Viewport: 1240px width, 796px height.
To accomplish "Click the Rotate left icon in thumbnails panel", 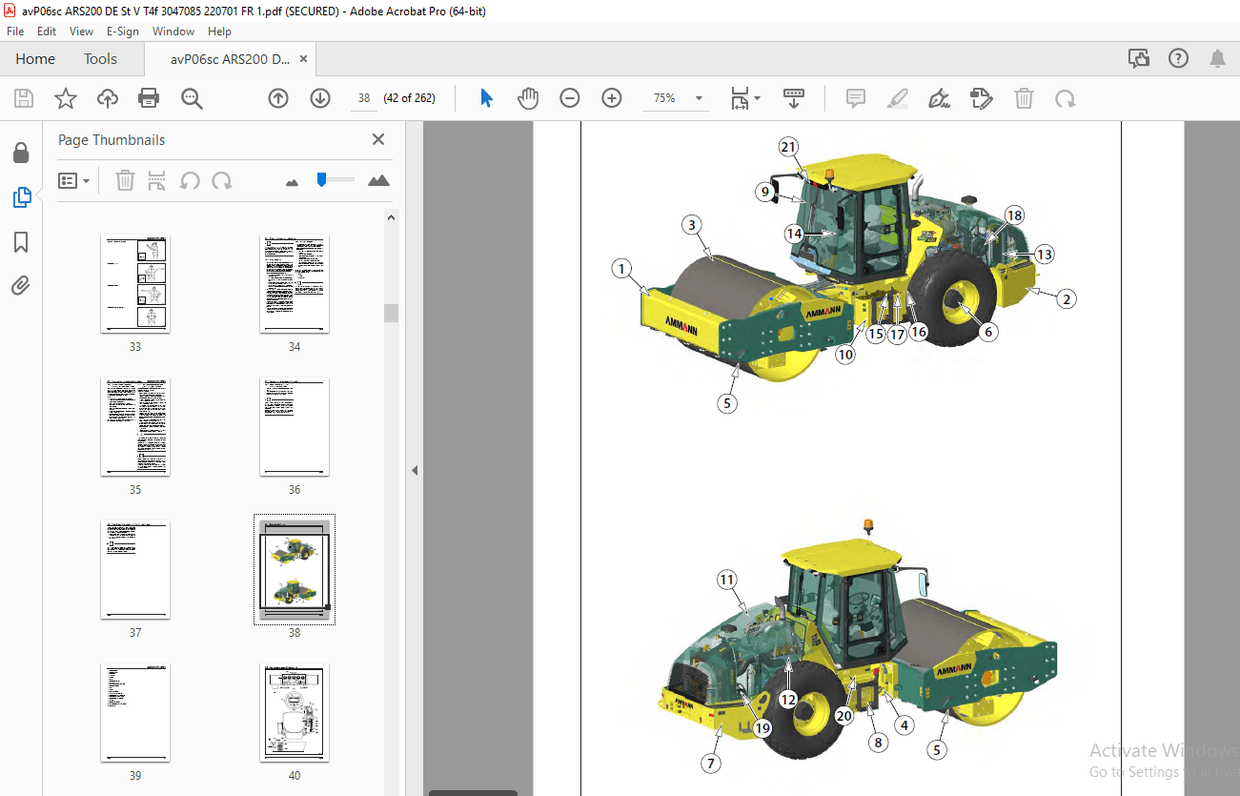I will click(x=190, y=180).
